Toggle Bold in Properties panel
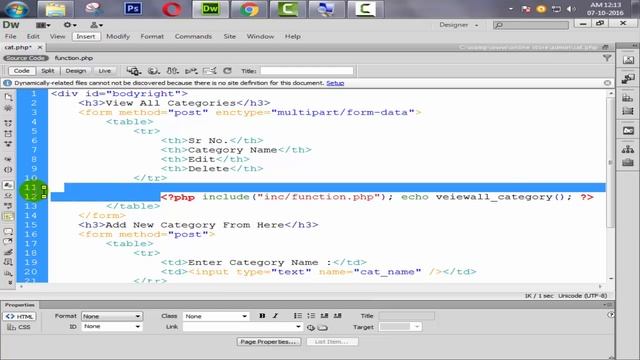 pos(262,316)
